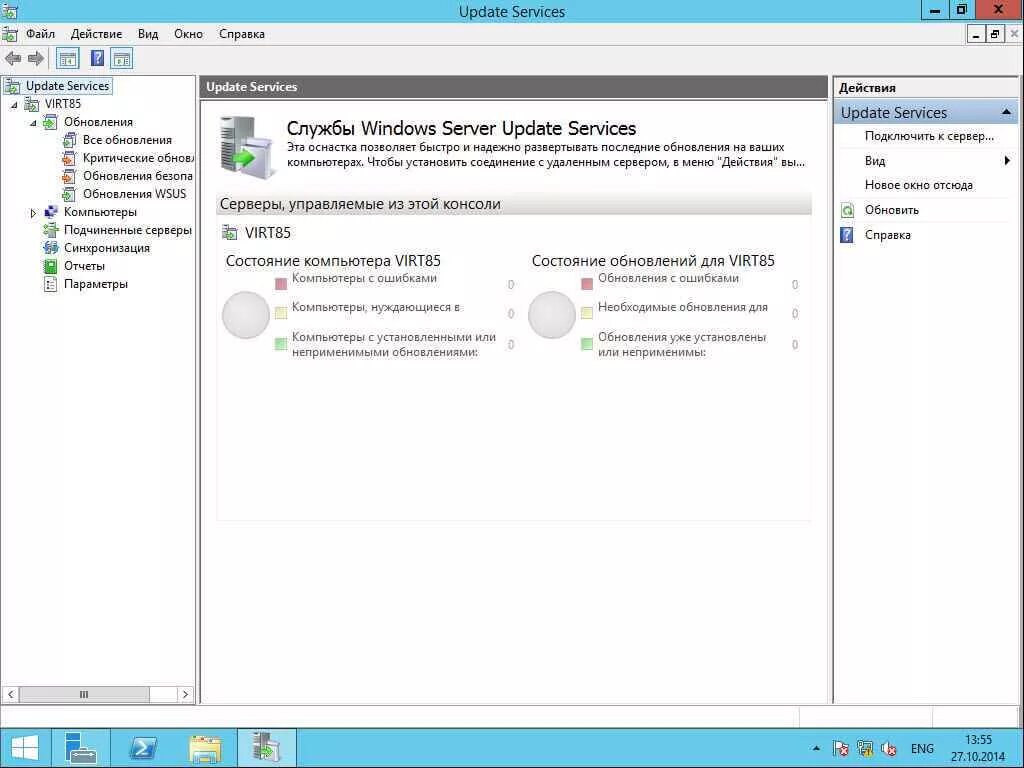Click the Все обновления icon
Image resolution: width=1024 pixels, height=768 pixels.
click(69, 140)
